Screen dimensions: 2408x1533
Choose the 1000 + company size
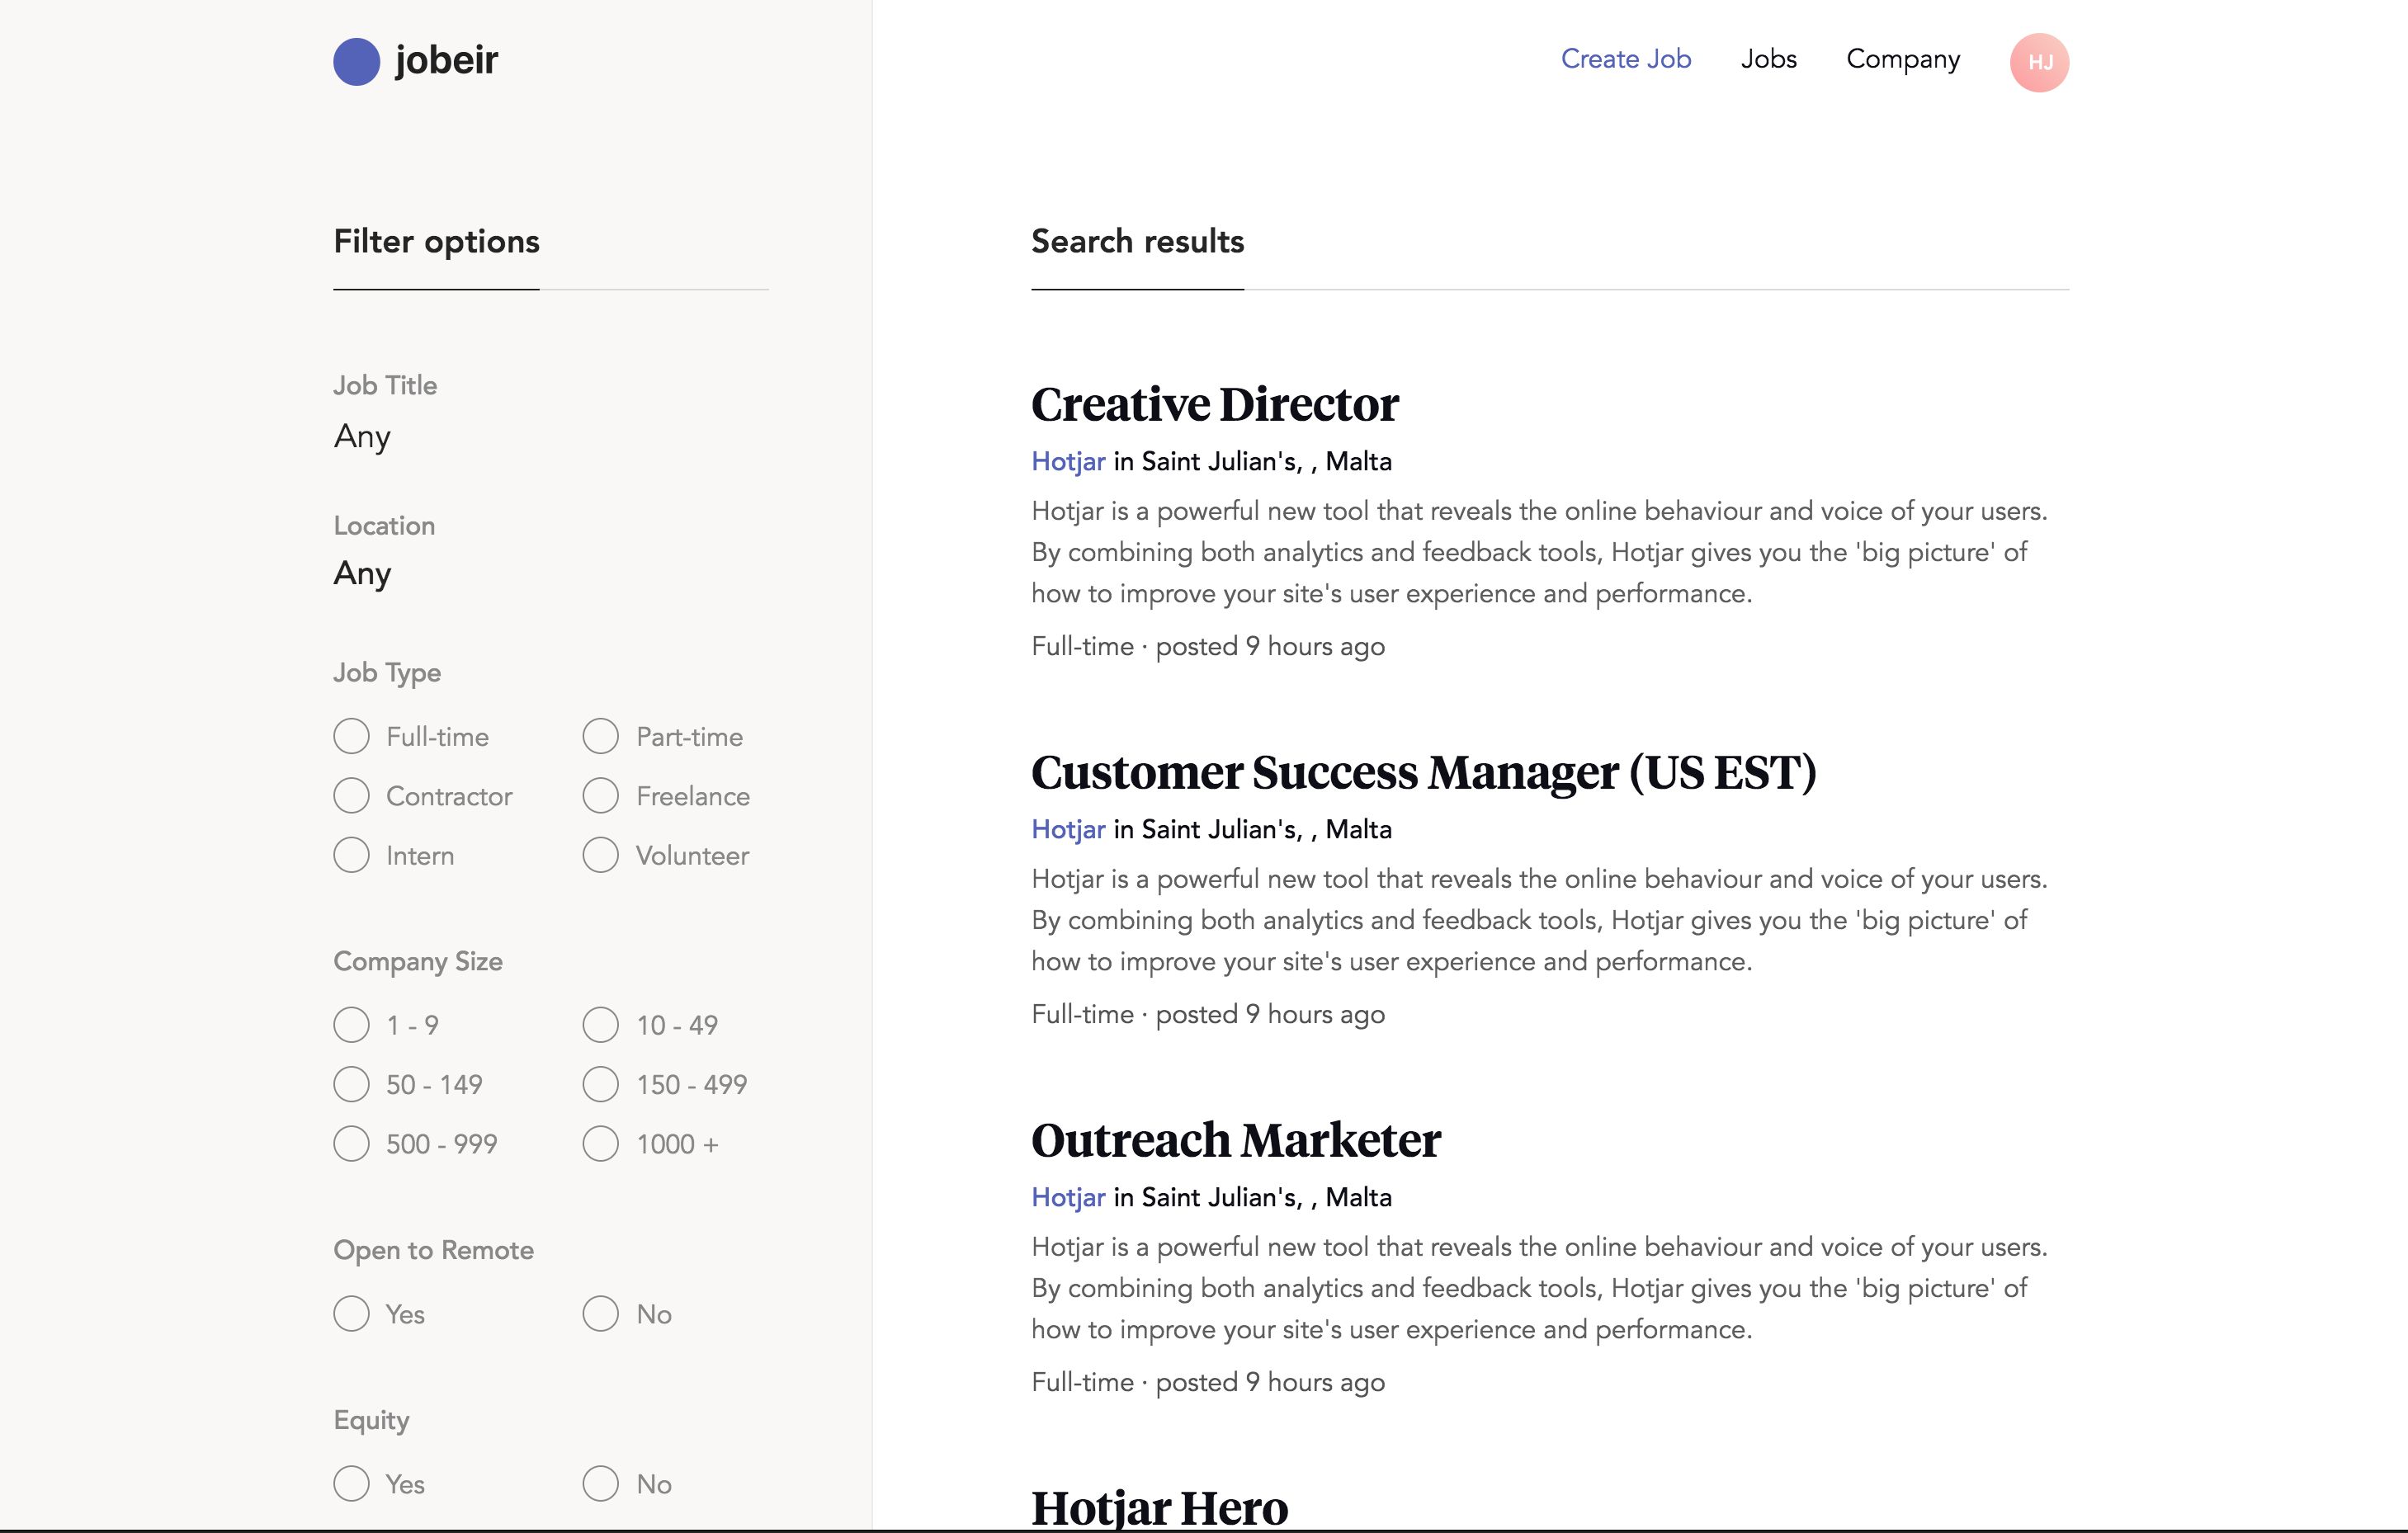coord(600,1143)
